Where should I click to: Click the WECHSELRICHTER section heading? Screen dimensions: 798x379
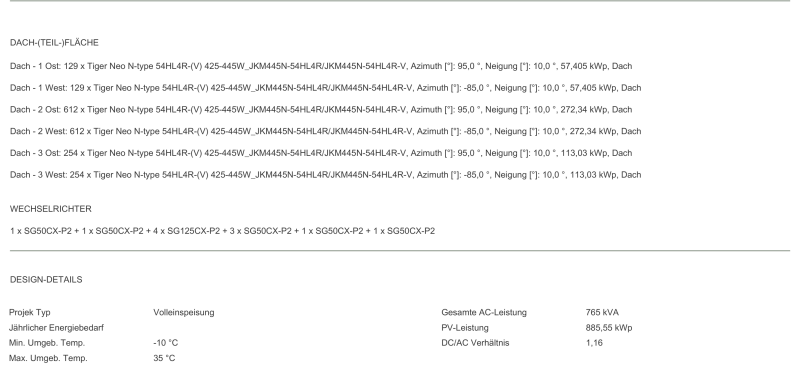50,209
